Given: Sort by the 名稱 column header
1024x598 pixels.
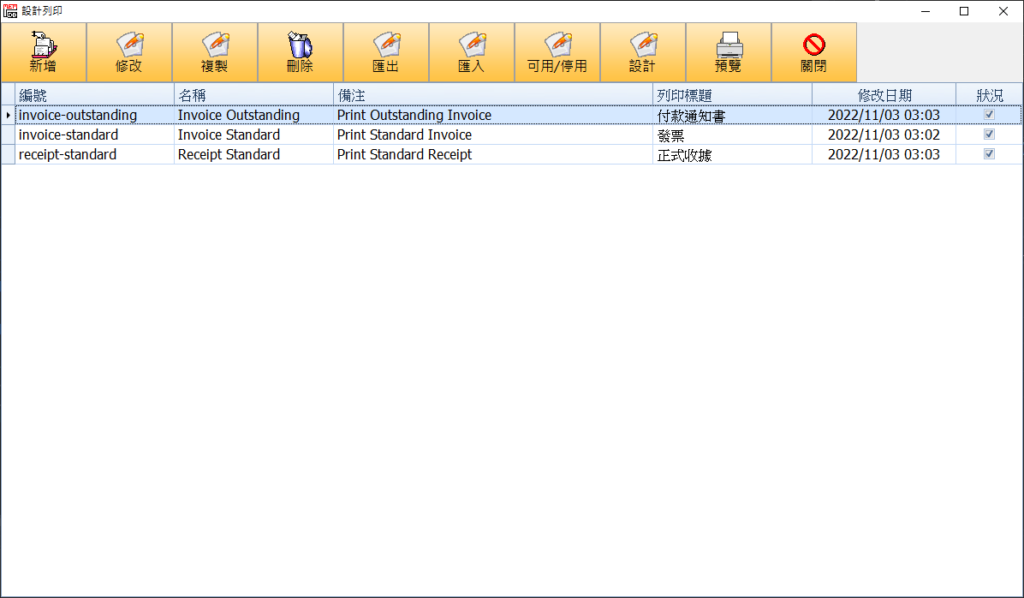Looking at the screenshot, I should [x=253, y=95].
